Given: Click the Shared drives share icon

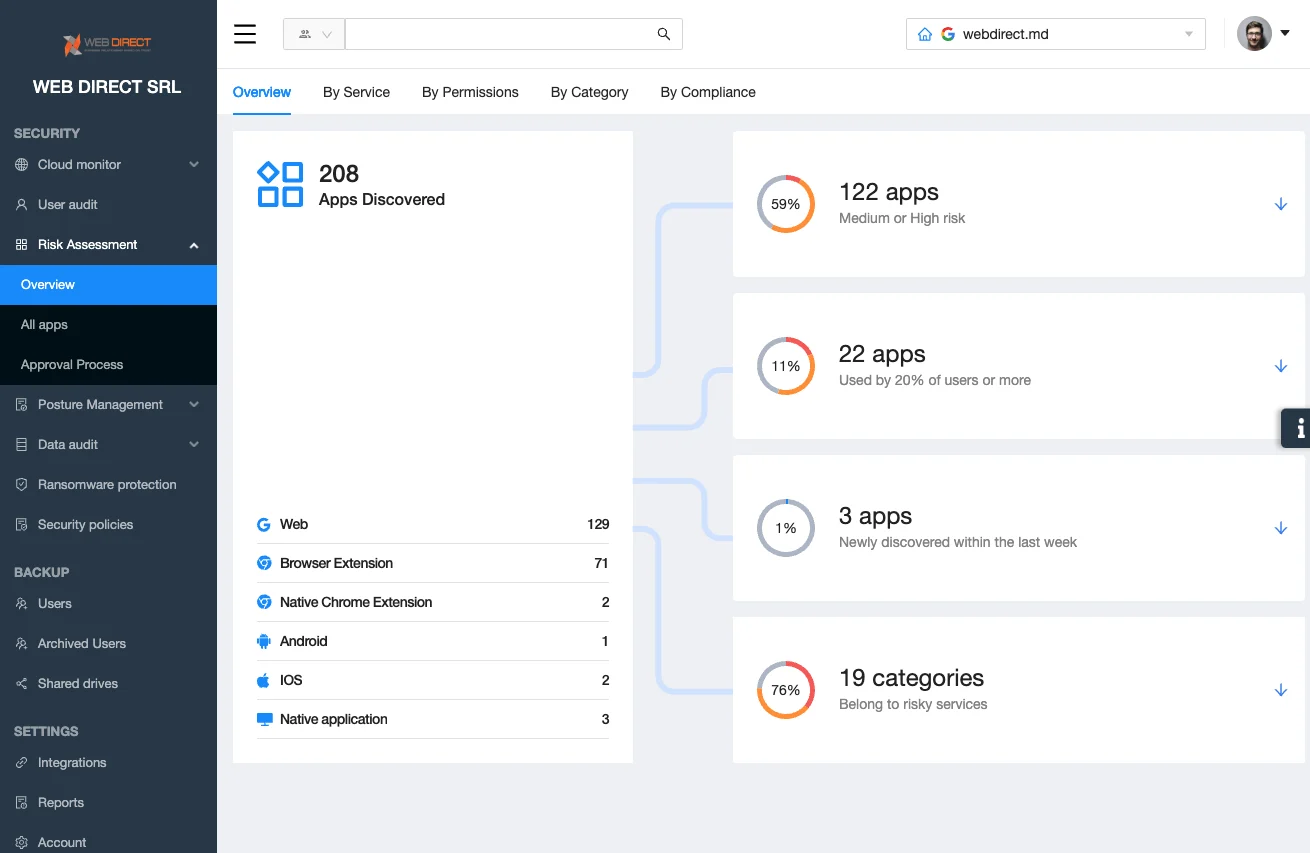Looking at the screenshot, I should point(22,684).
